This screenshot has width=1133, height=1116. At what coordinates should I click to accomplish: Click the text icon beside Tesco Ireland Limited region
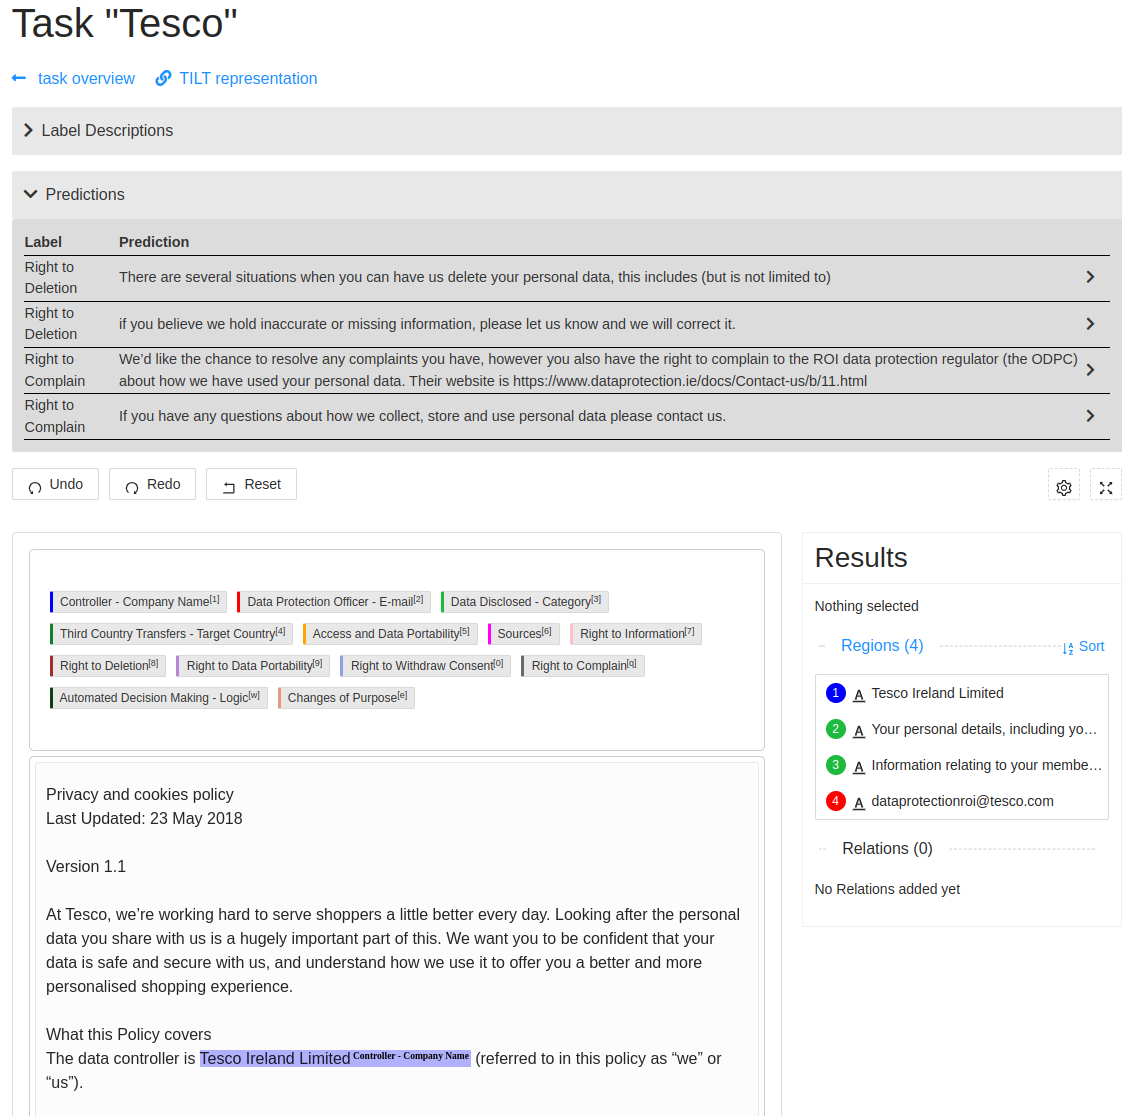859,695
